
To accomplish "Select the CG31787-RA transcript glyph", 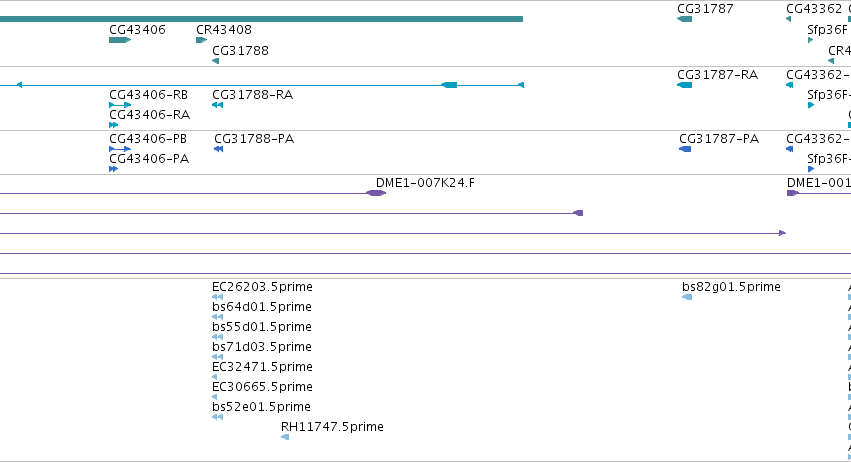I will pos(684,85).
